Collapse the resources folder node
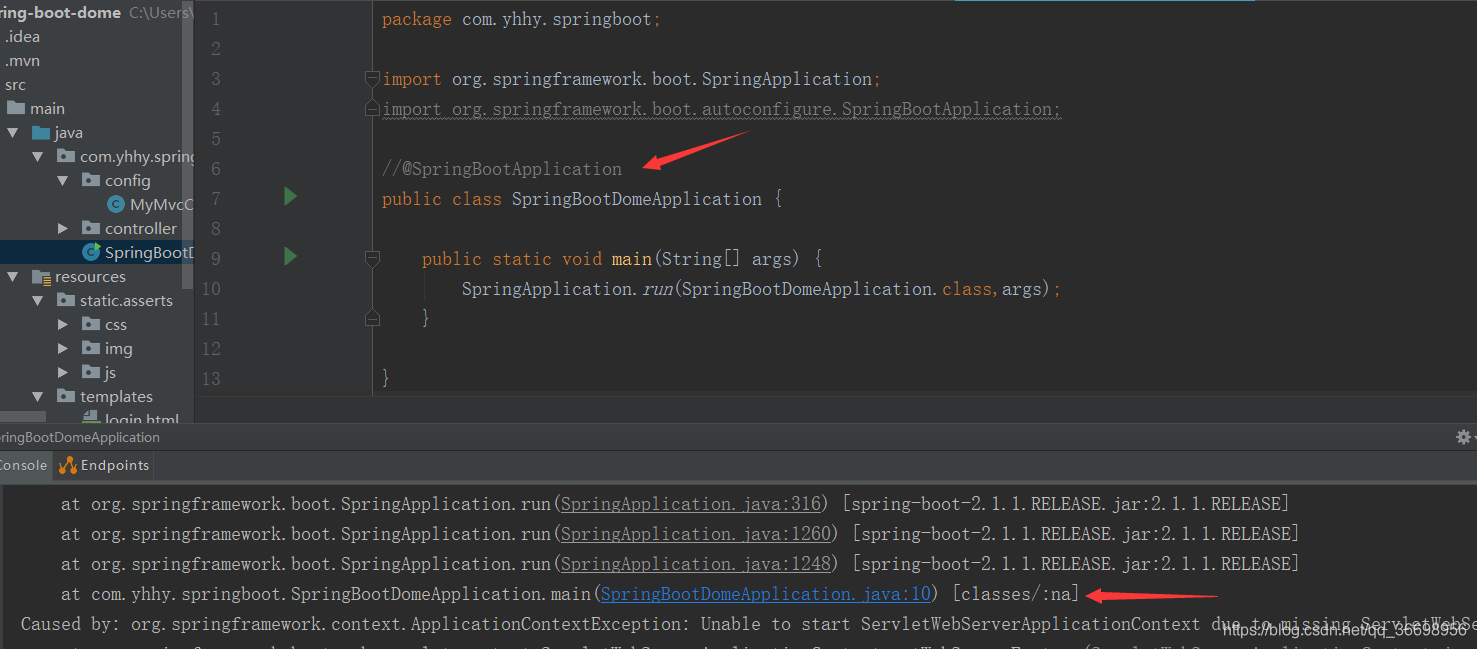This screenshot has width=1477, height=649. pyautogui.click(x=13, y=276)
